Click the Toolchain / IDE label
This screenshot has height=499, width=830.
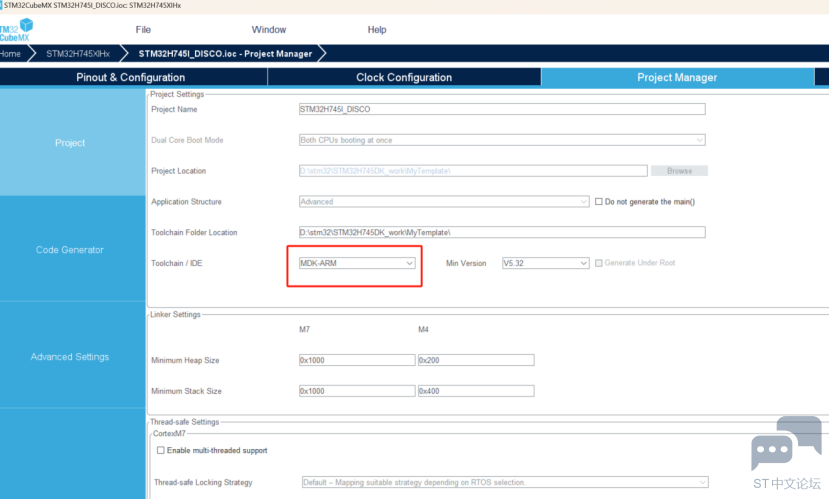tap(176, 263)
